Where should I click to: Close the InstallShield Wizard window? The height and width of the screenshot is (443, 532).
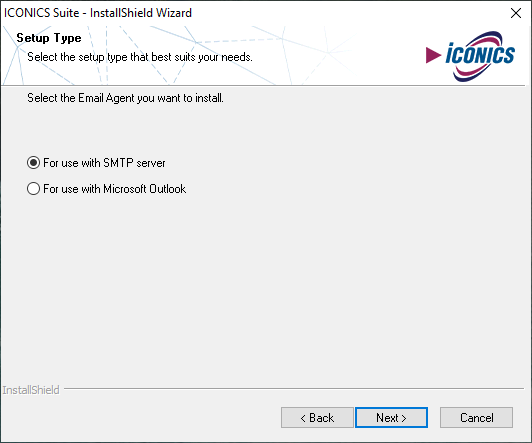tap(516, 13)
